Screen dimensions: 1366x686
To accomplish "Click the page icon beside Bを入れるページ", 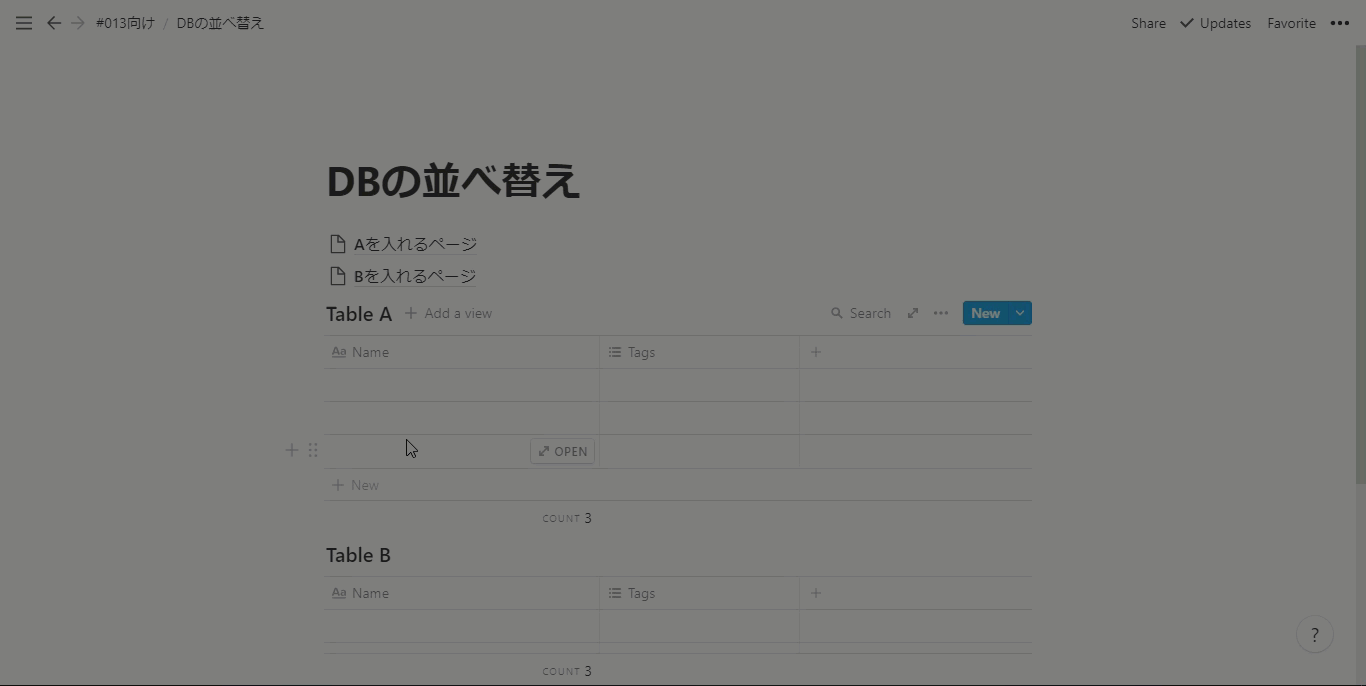I will click(x=338, y=276).
